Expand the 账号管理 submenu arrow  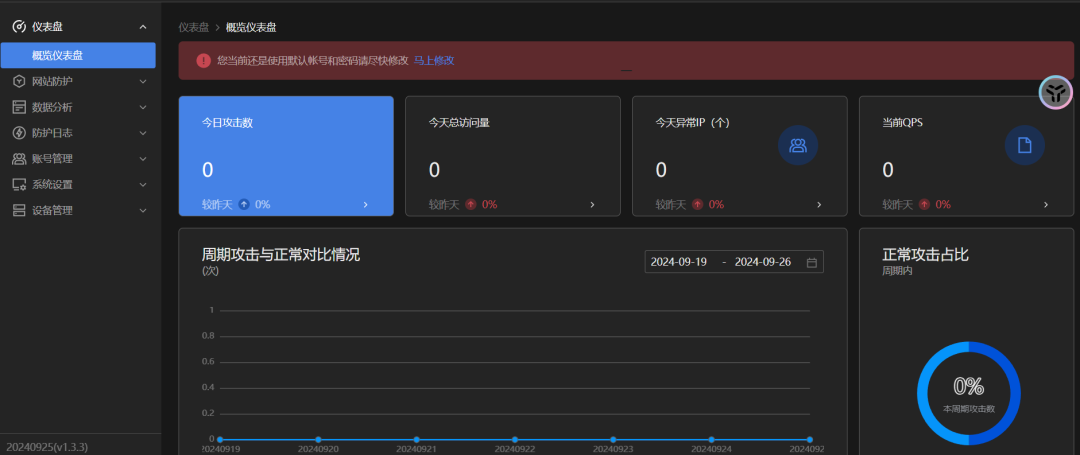point(143,159)
